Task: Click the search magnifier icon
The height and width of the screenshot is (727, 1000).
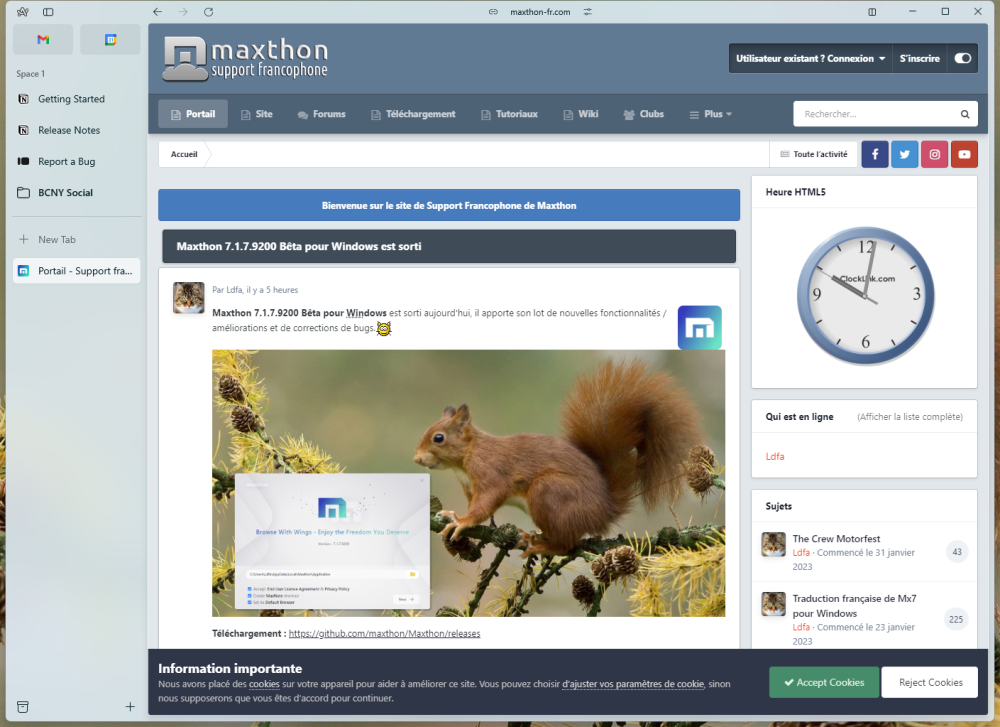Action: pyautogui.click(x=965, y=114)
